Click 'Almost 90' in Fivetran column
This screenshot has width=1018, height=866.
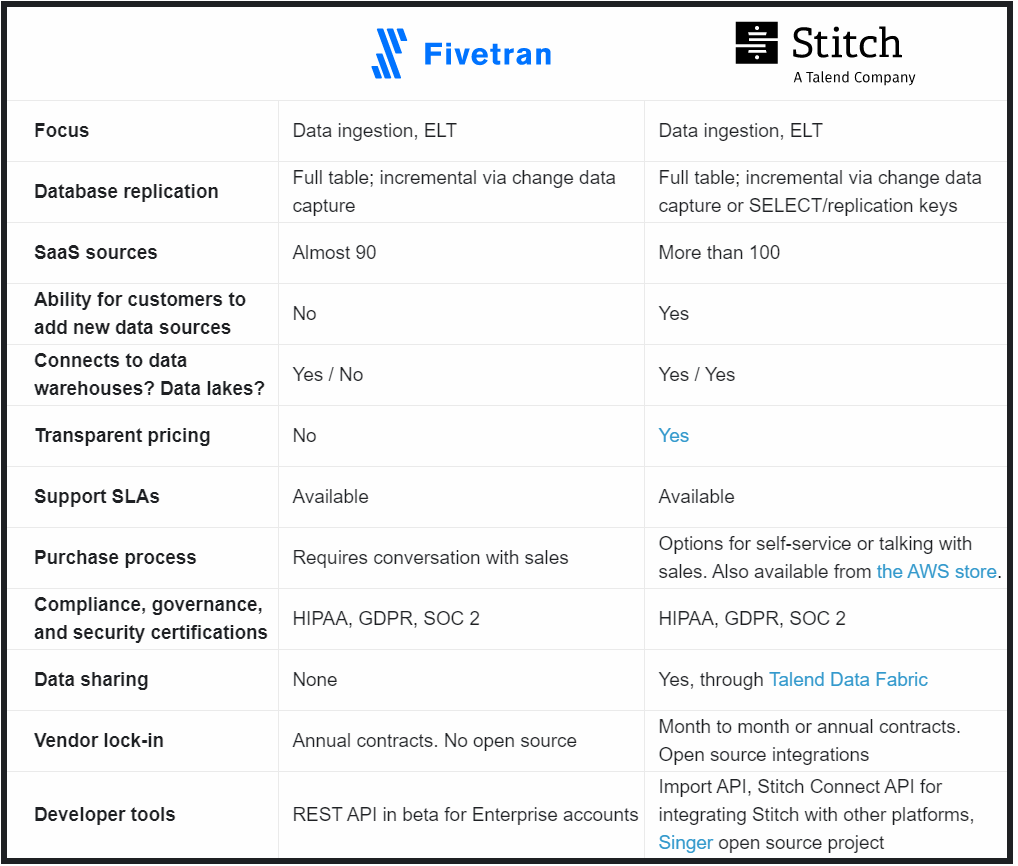(334, 253)
